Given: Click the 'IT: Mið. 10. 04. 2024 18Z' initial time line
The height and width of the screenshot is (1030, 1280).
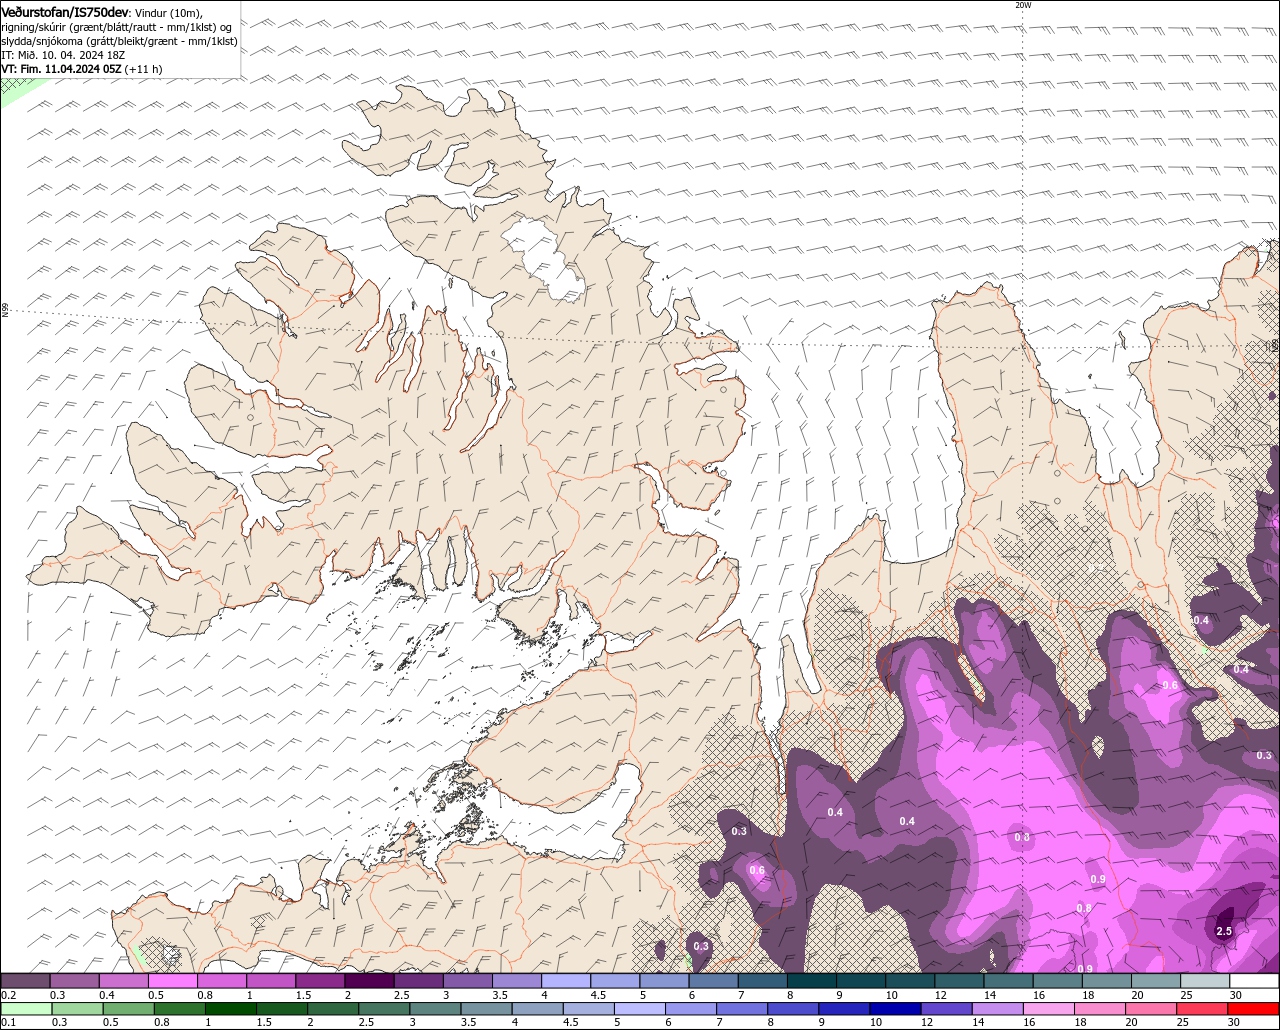Looking at the screenshot, I should (63, 55).
